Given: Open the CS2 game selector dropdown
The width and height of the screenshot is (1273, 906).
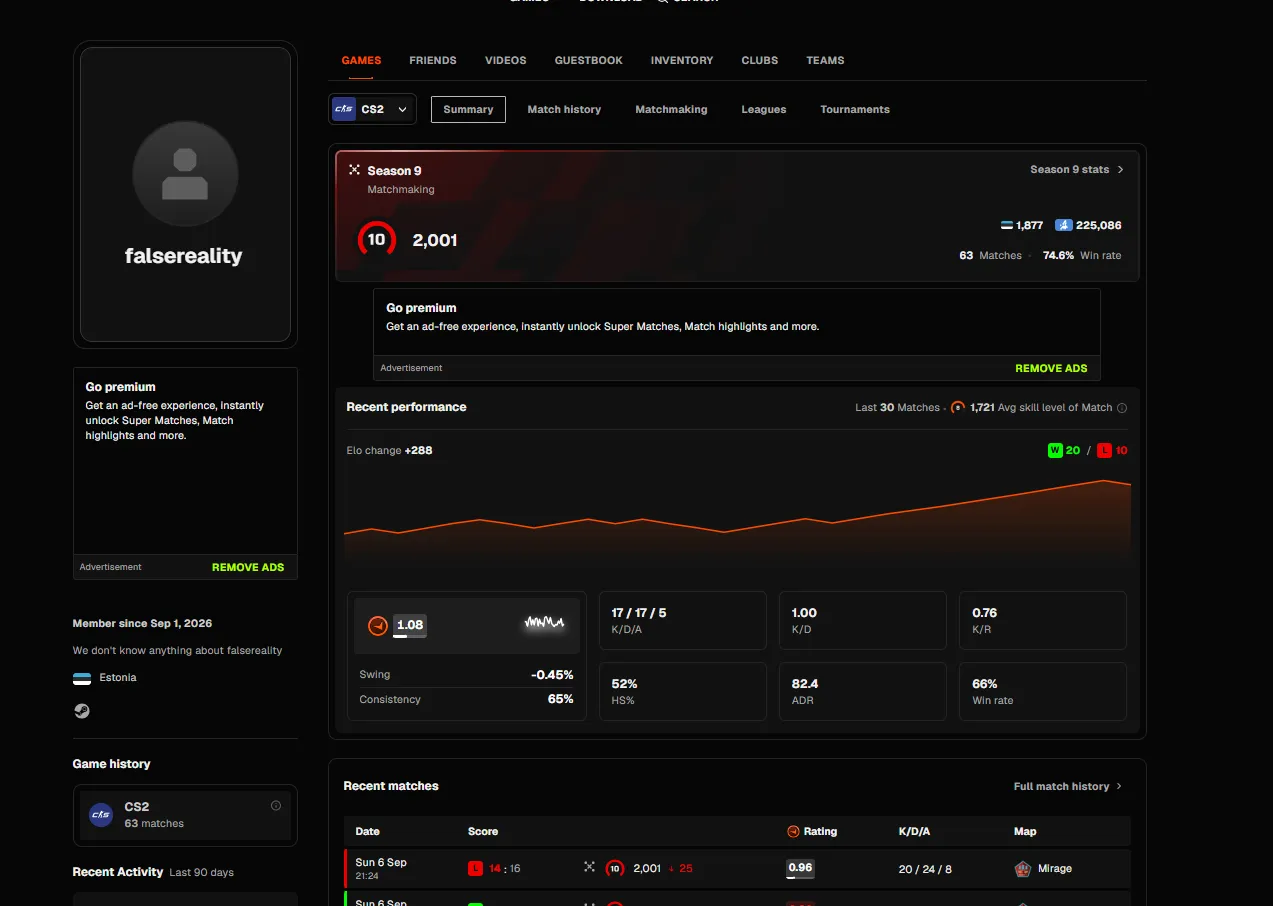Looking at the screenshot, I should click(x=372, y=109).
